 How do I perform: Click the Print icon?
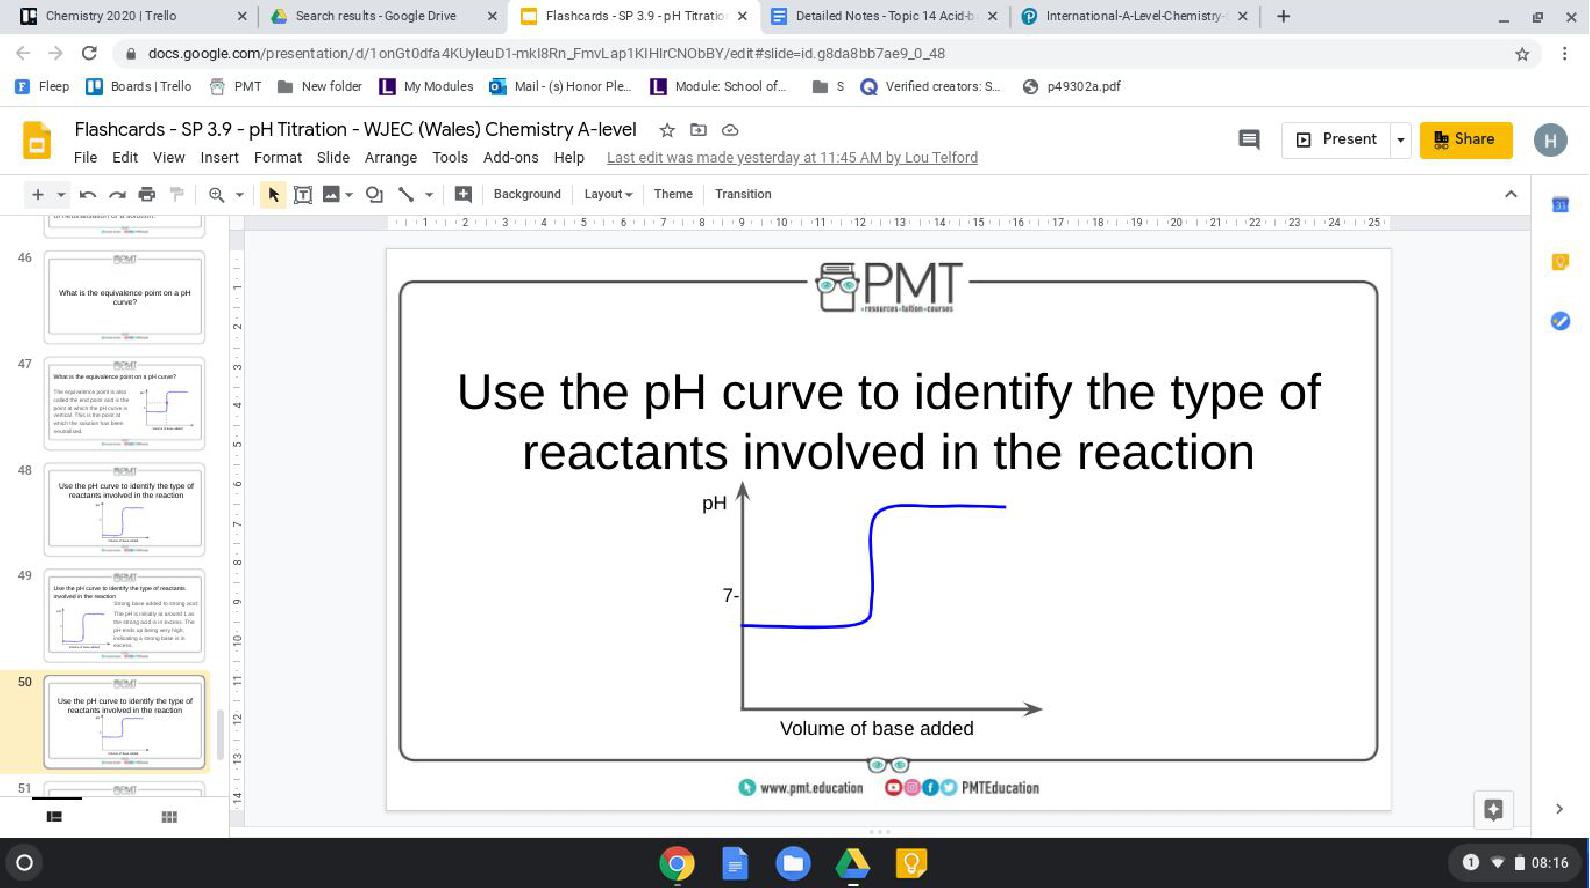(x=147, y=194)
